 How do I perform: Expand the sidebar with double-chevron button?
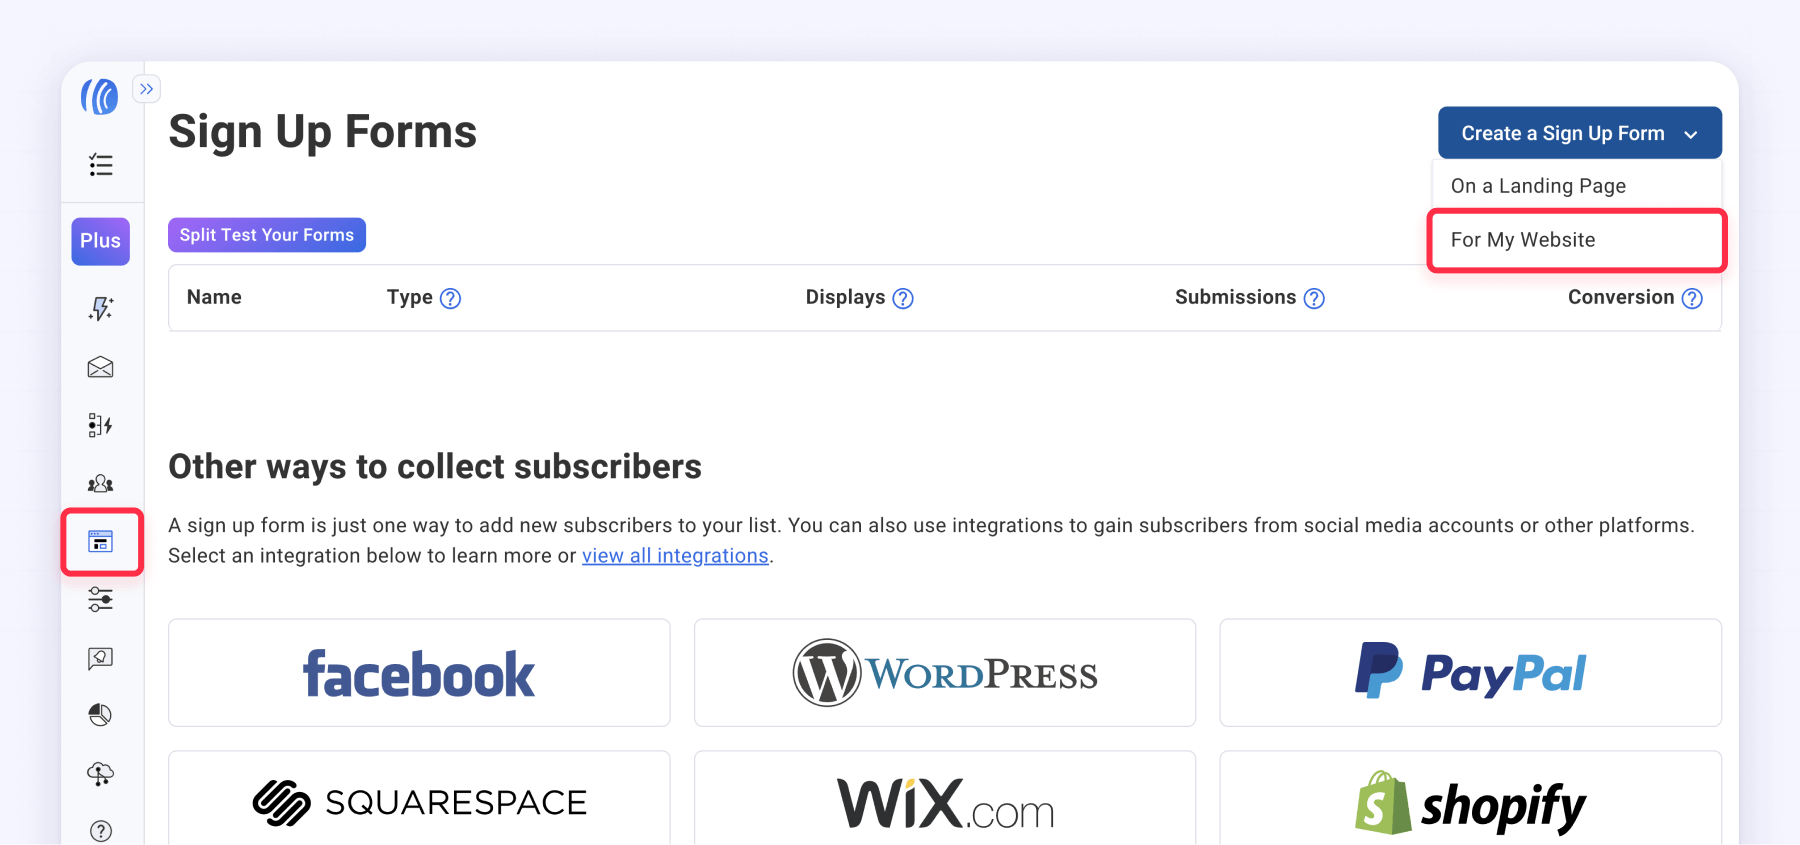tap(147, 89)
